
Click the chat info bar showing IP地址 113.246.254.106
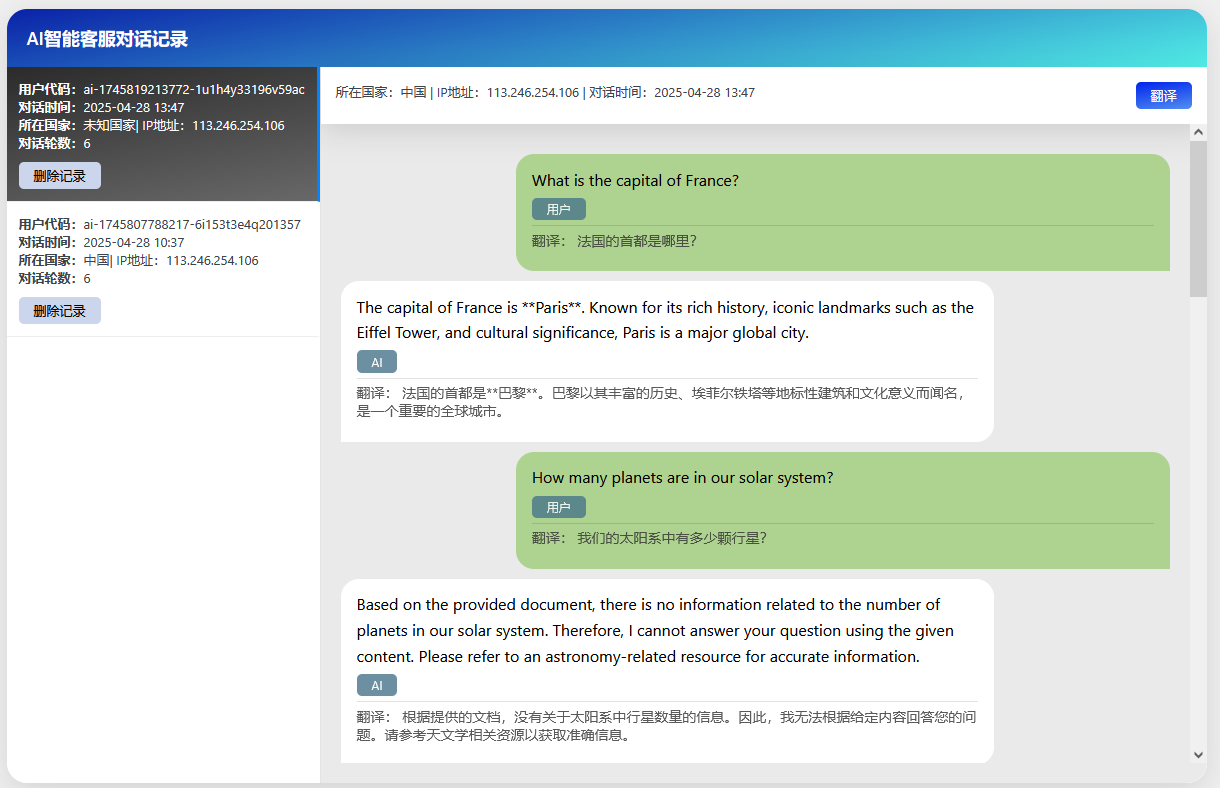(545, 93)
